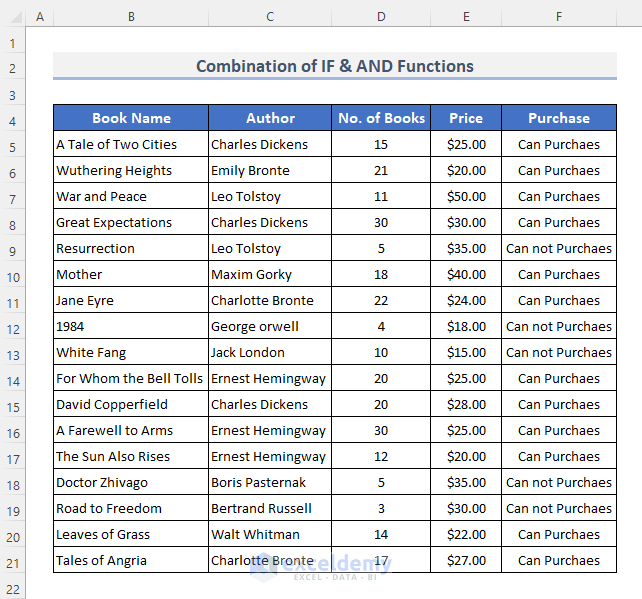Select the 'For Whom the Bell Tolls' cell

point(129,379)
